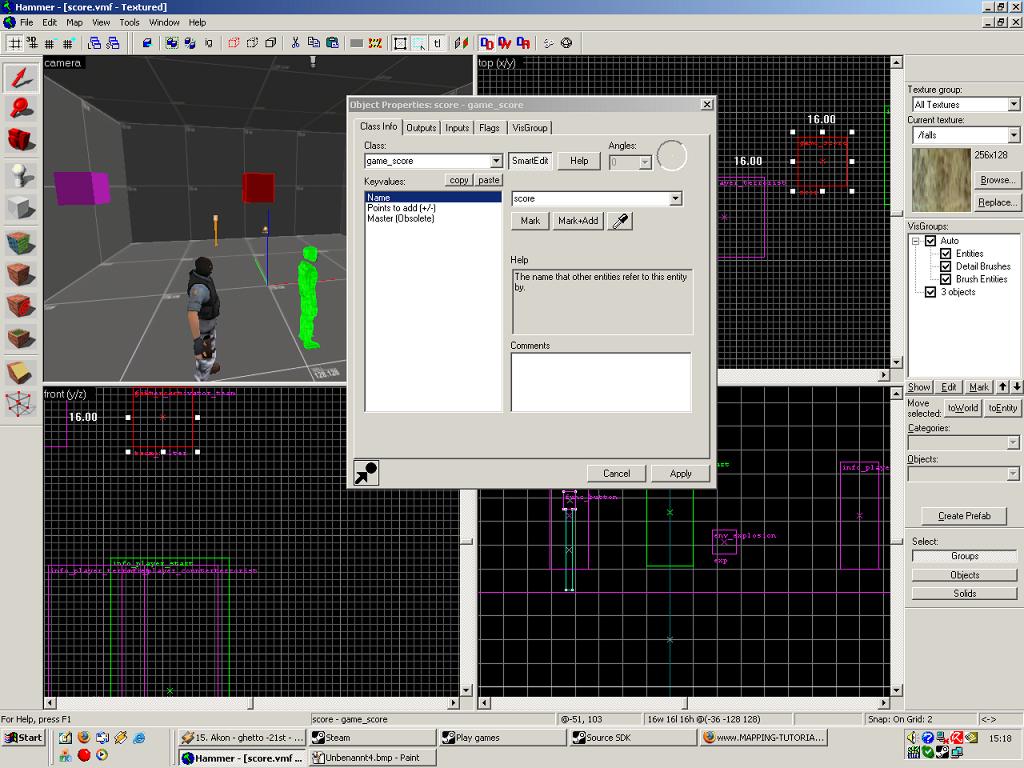Open the Angles dropdown
The width and height of the screenshot is (1024, 768).
click(645, 162)
